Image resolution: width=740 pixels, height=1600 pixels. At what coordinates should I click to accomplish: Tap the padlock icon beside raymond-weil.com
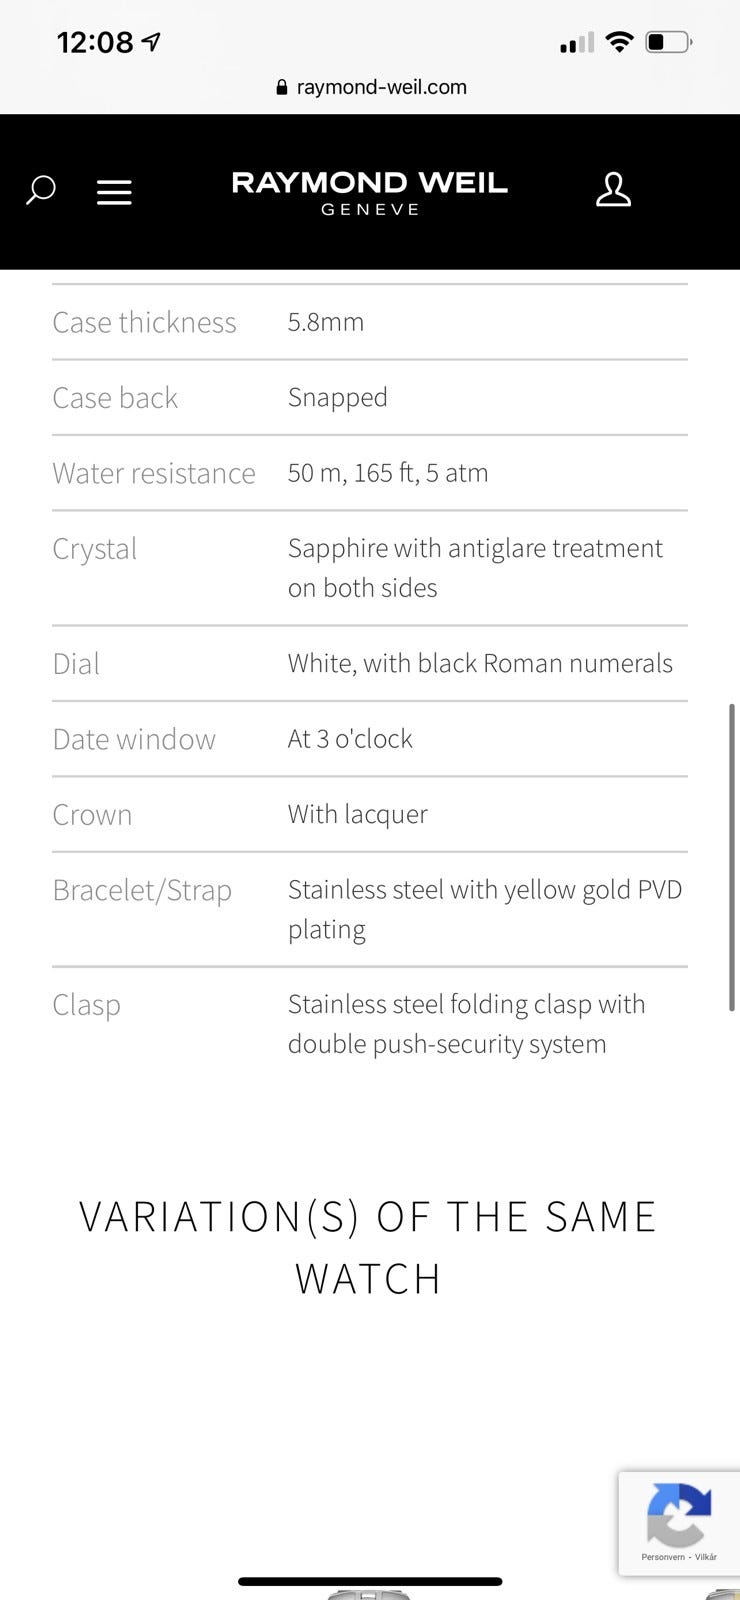tap(282, 88)
